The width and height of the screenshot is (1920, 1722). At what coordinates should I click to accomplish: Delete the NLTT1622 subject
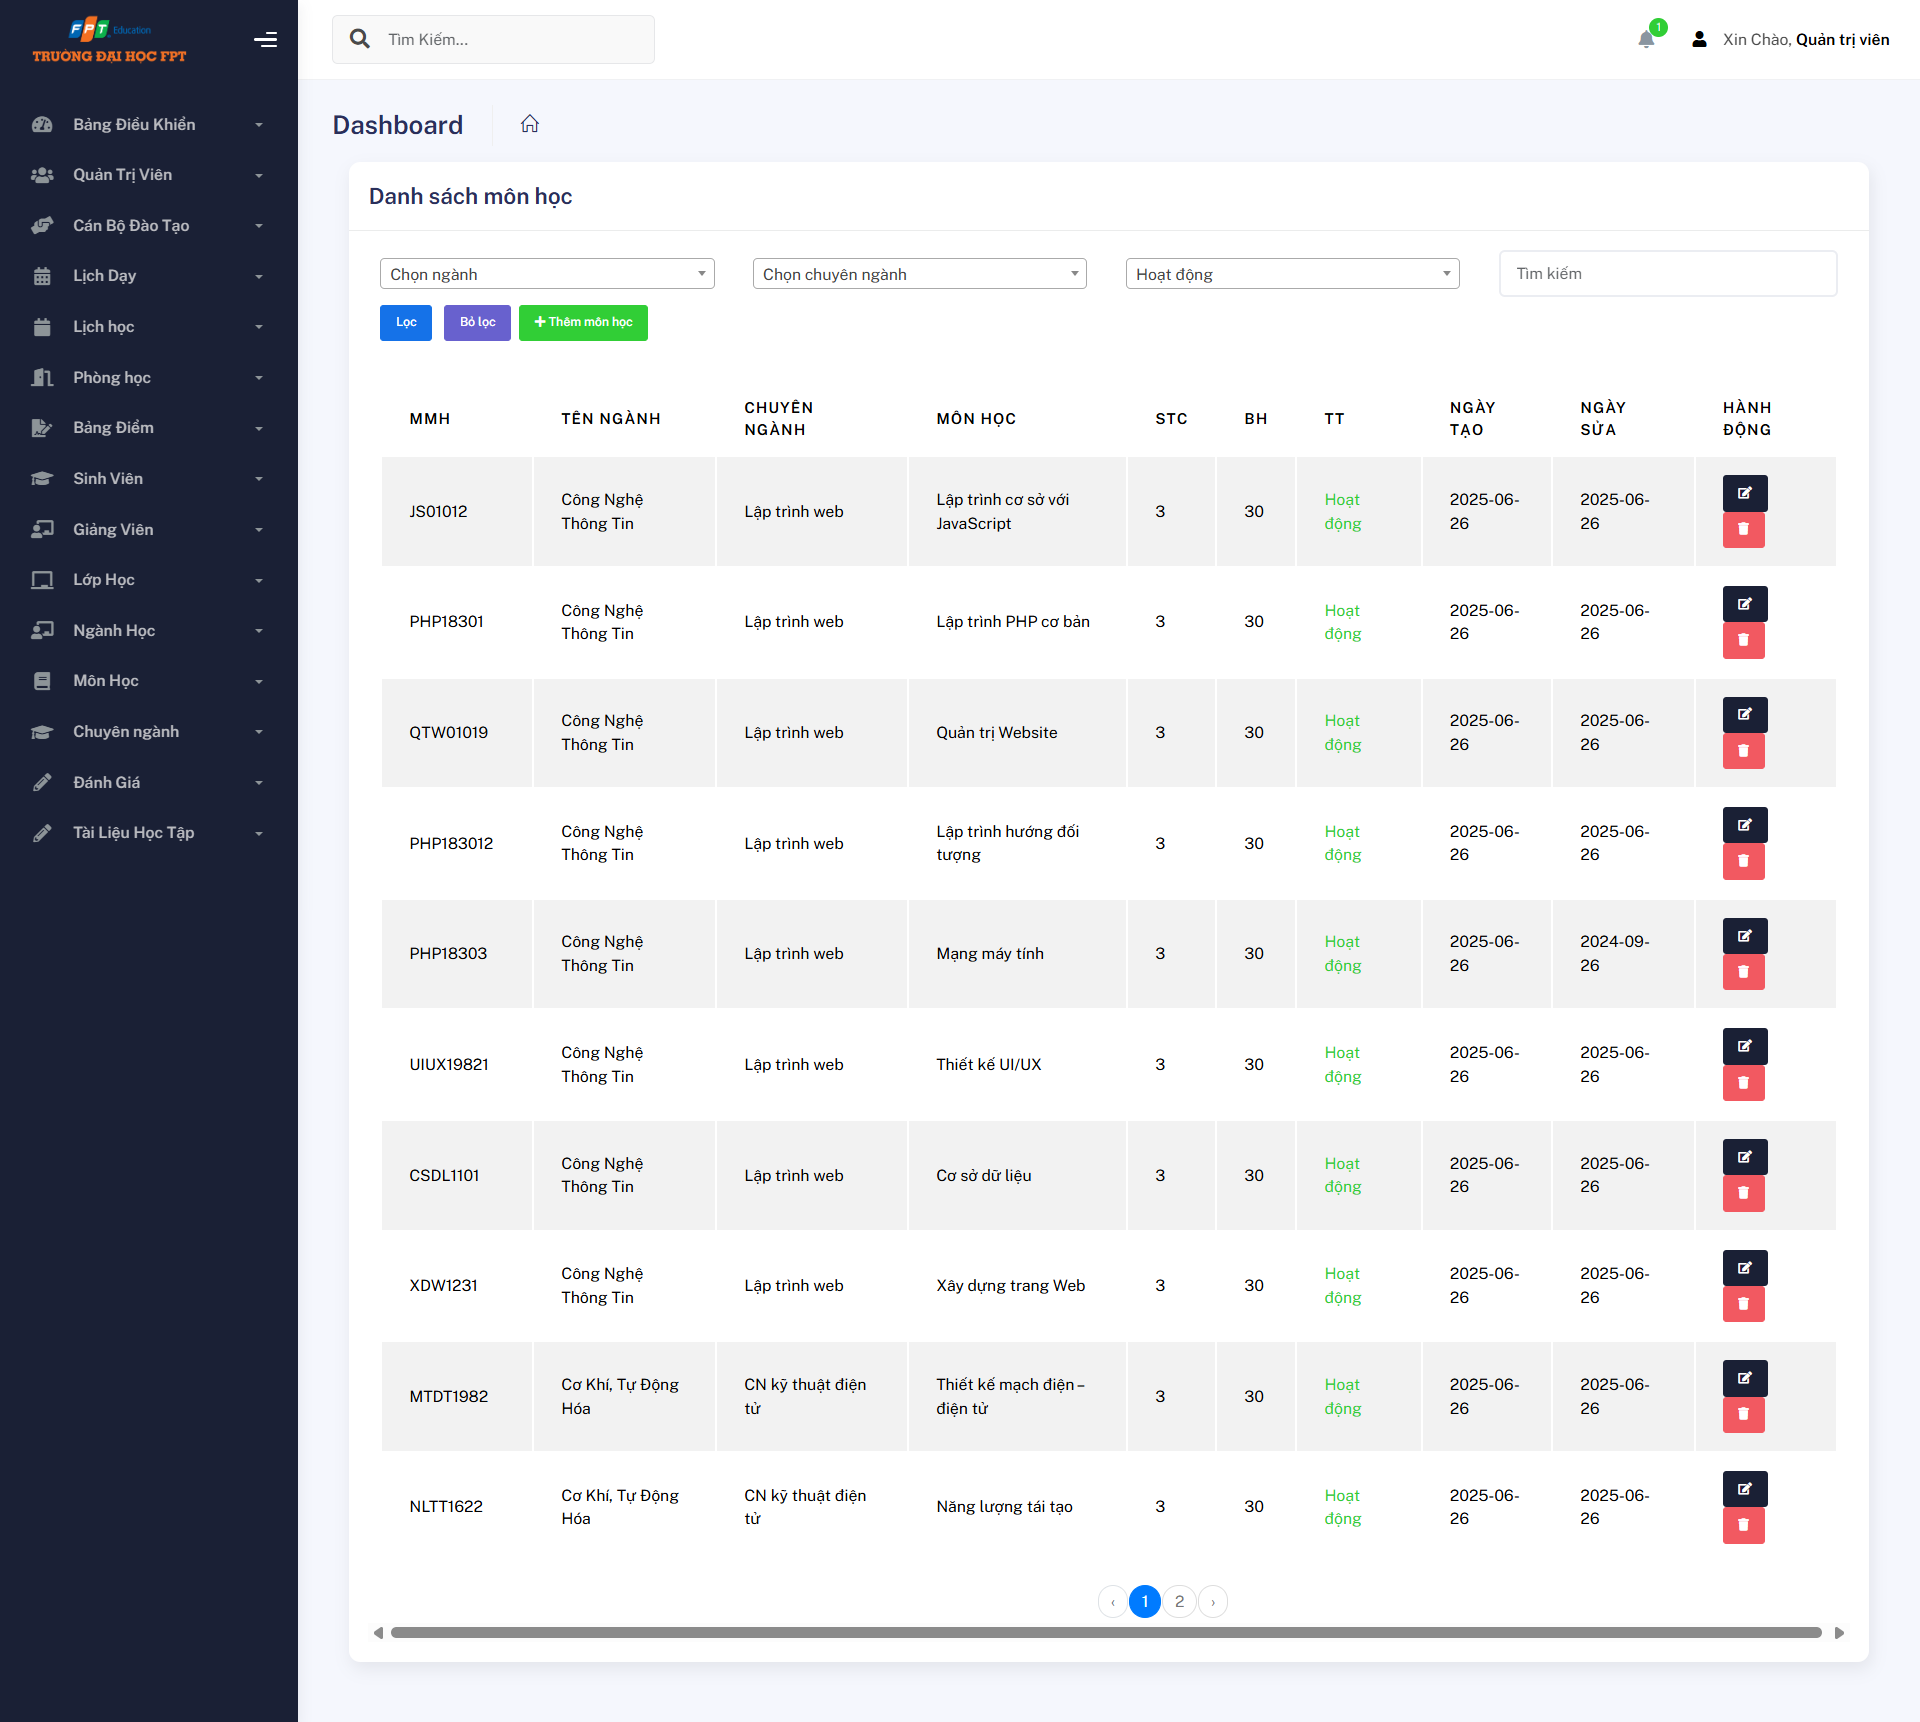[1743, 1525]
